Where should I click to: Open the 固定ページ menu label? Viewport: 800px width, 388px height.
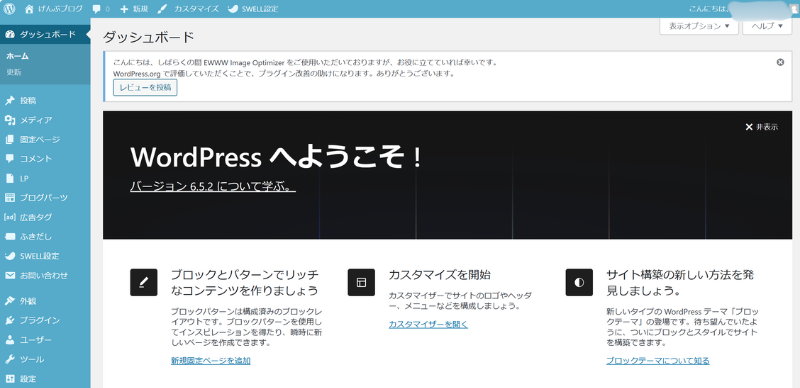click(40, 139)
